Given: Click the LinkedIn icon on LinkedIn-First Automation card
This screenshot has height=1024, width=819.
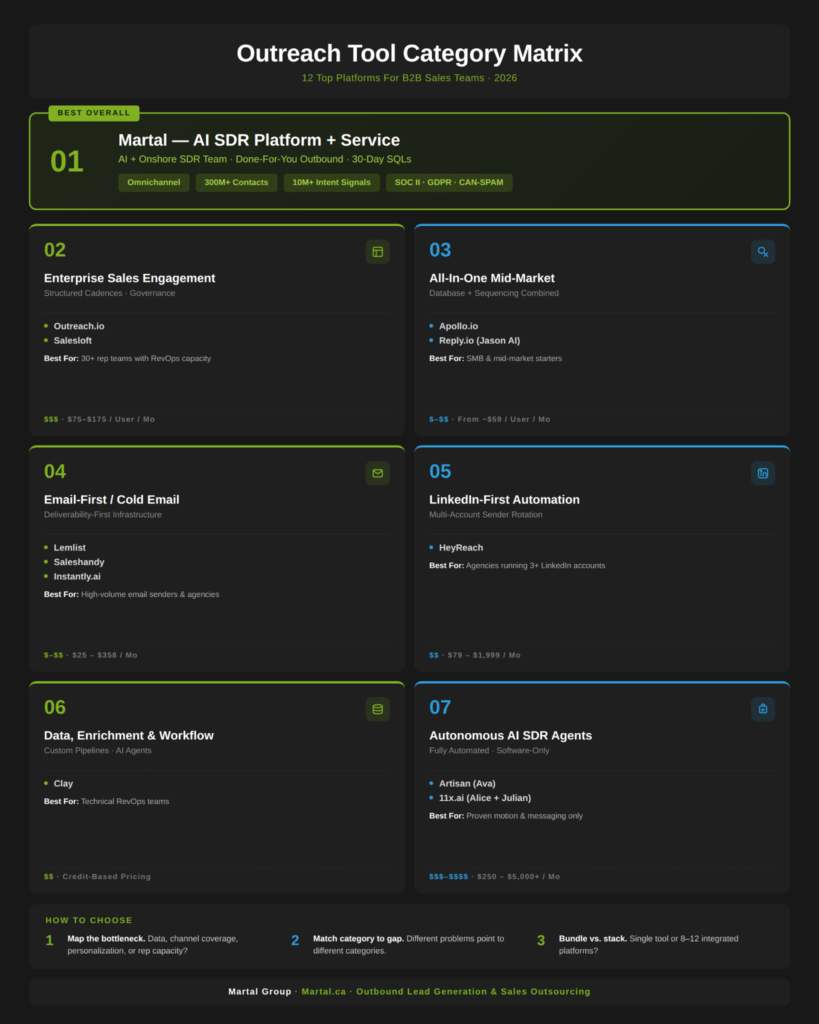Looking at the screenshot, I should click(x=763, y=473).
